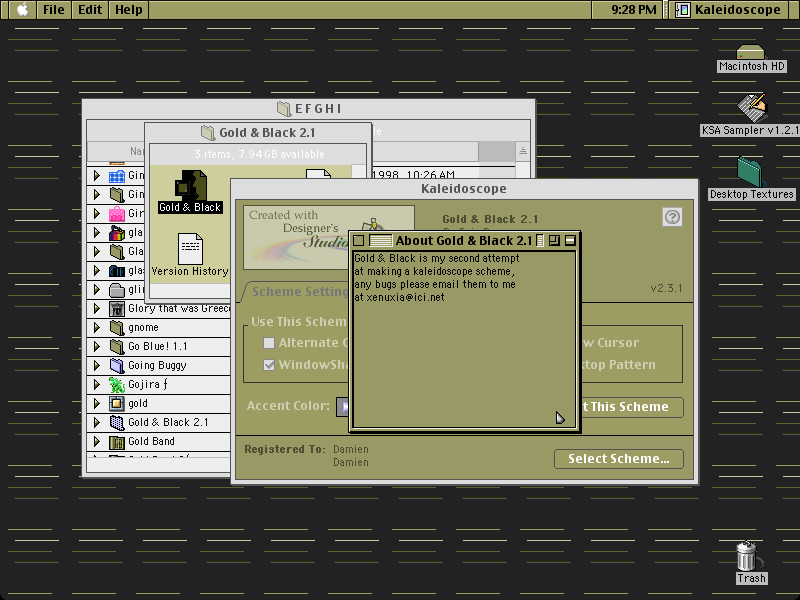
Task: Expand the gnome folder row
Action: click(96, 328)
